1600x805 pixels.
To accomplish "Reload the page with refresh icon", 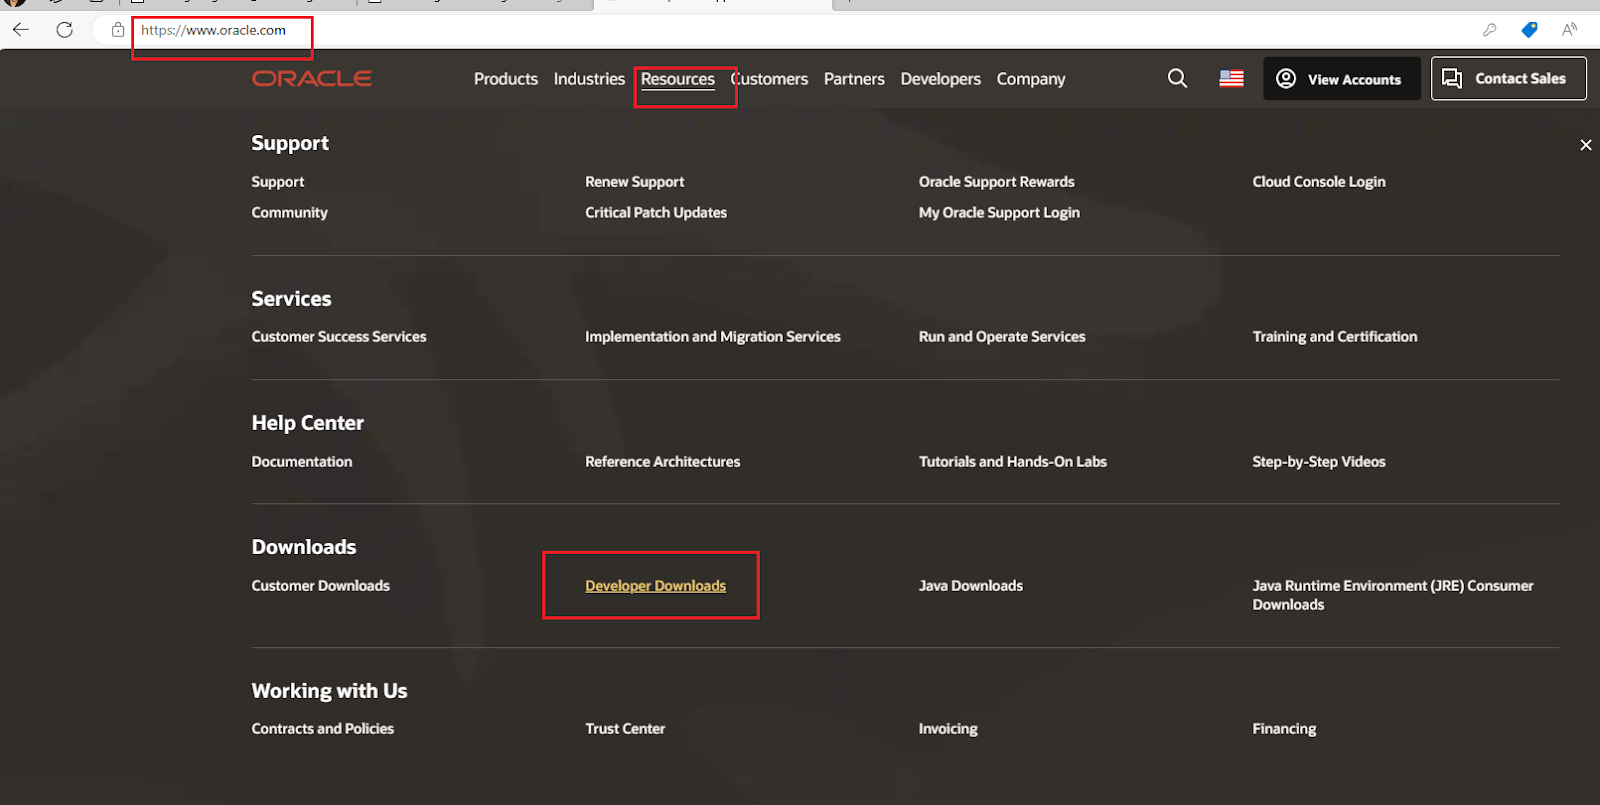I will [x=65, y=30].
